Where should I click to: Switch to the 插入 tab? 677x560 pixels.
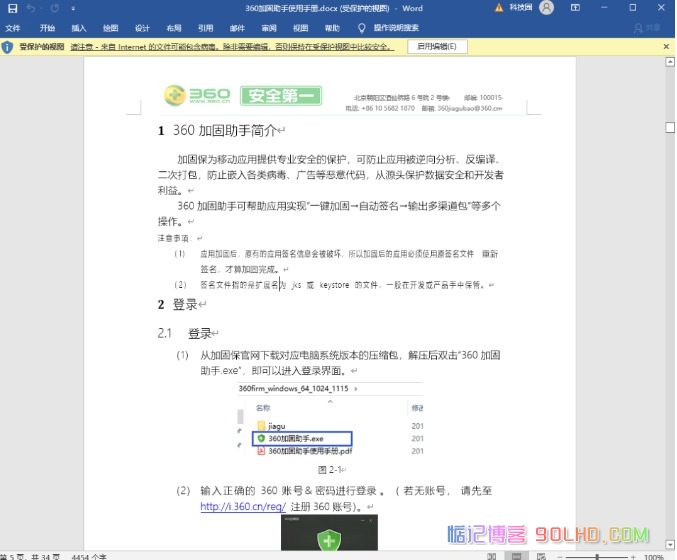point(79,28)
